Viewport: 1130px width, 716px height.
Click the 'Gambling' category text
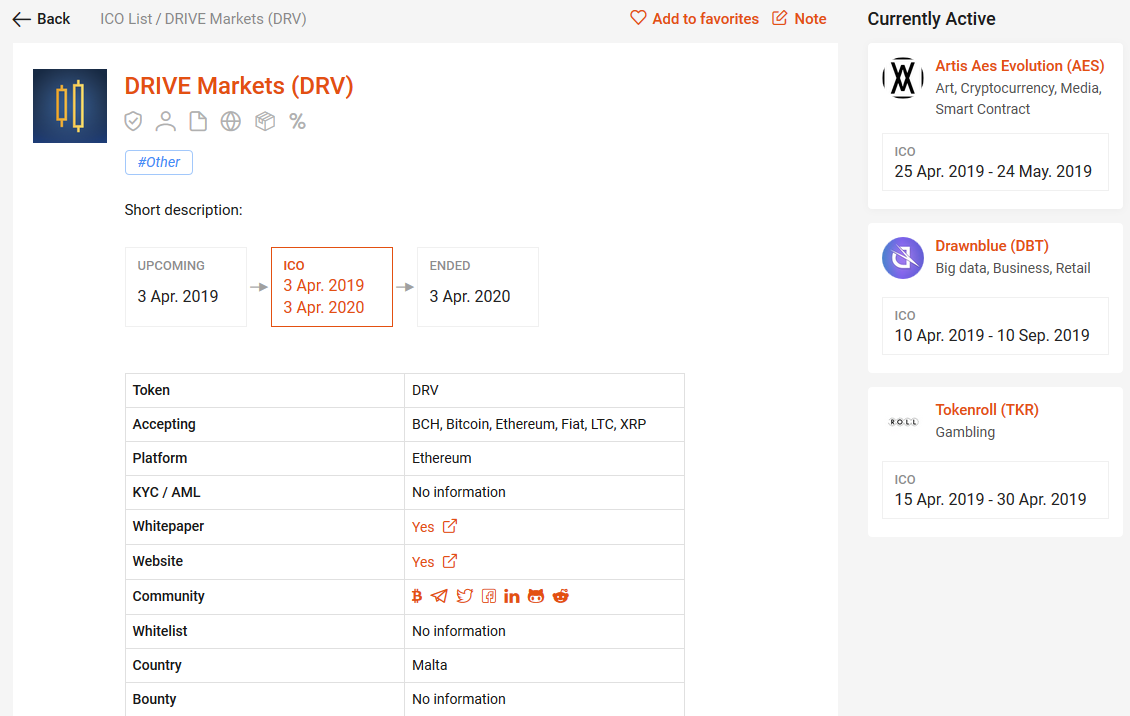(965, 432)
